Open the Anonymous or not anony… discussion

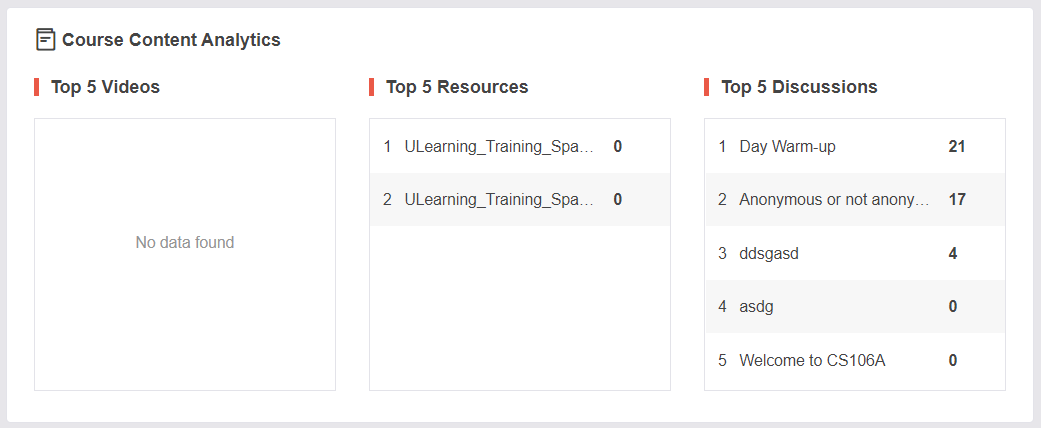coord(854,200)
